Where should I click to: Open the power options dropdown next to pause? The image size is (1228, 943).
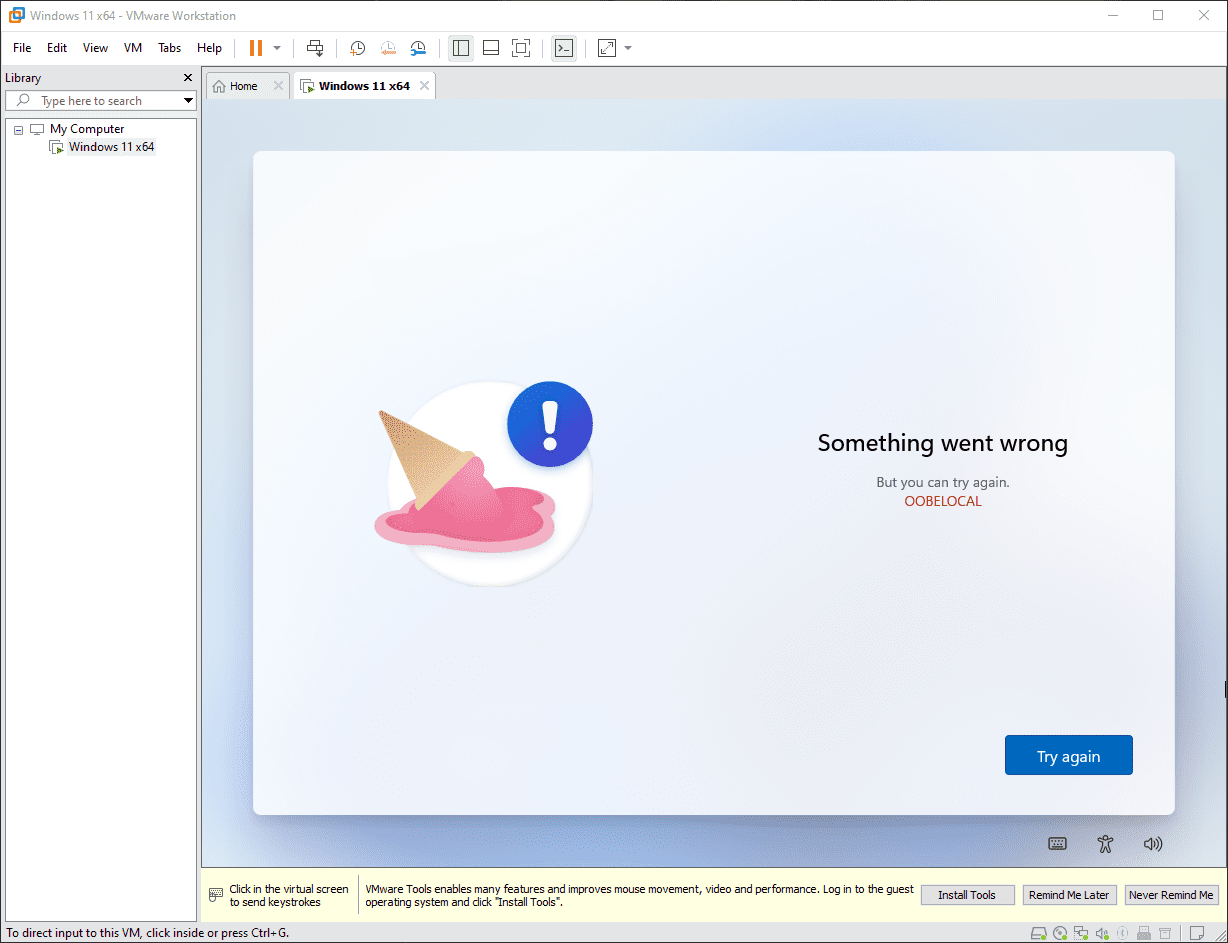pyautogui.click(x=277, y=48)
